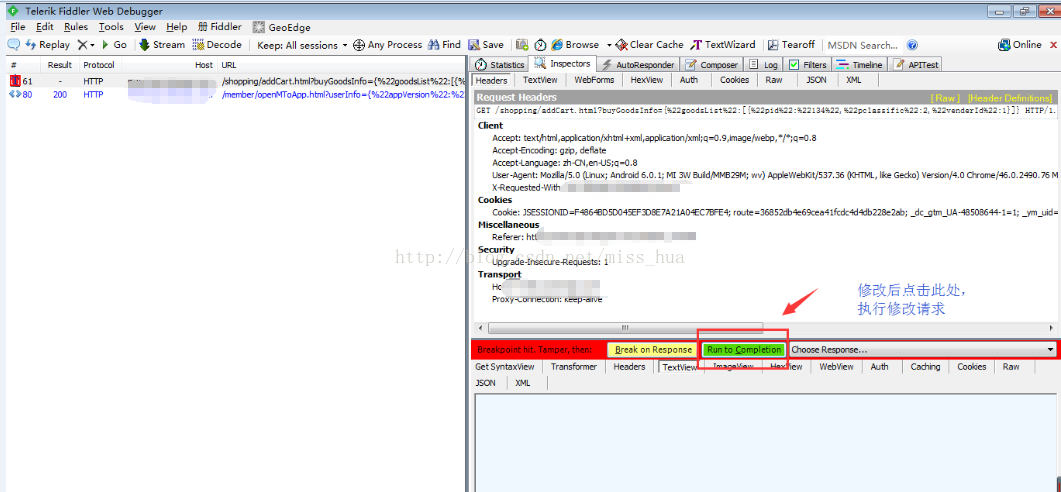The width and height of the screenshot is (1061, 492).
Task: Sort sessions by Protocol column header
Action: click(x=99, y=65)
